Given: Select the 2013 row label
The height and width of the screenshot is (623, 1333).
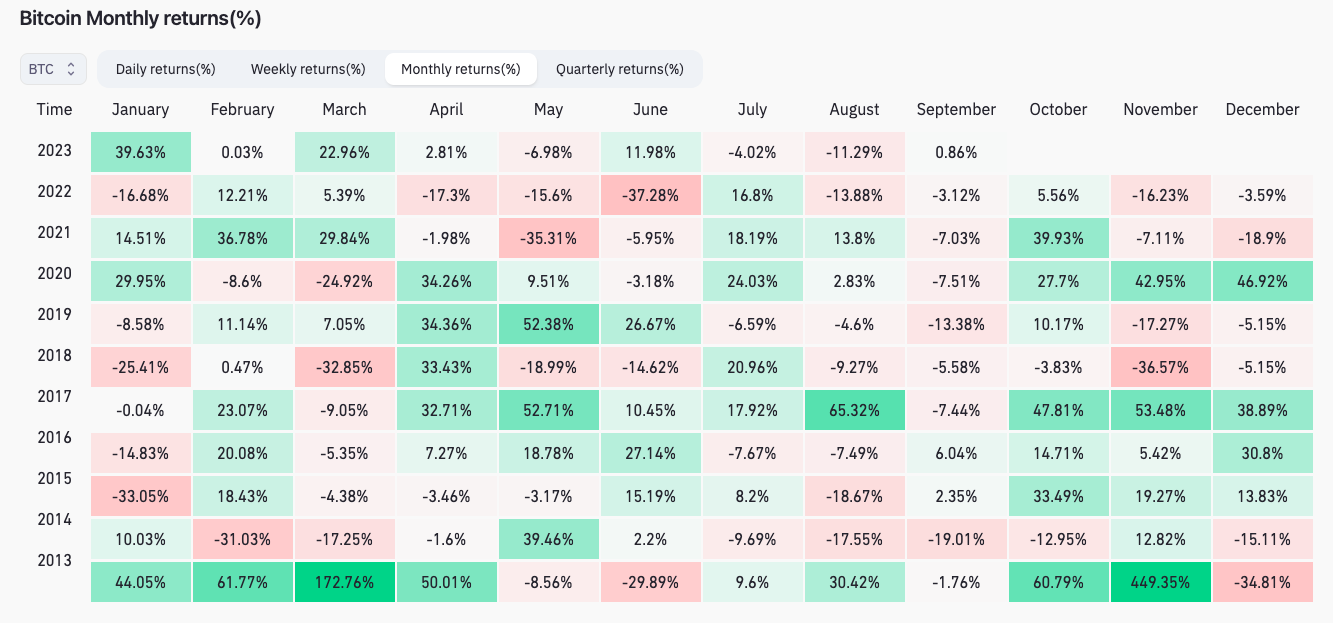Looking at the screenshot, I should (x=54, y=560).
